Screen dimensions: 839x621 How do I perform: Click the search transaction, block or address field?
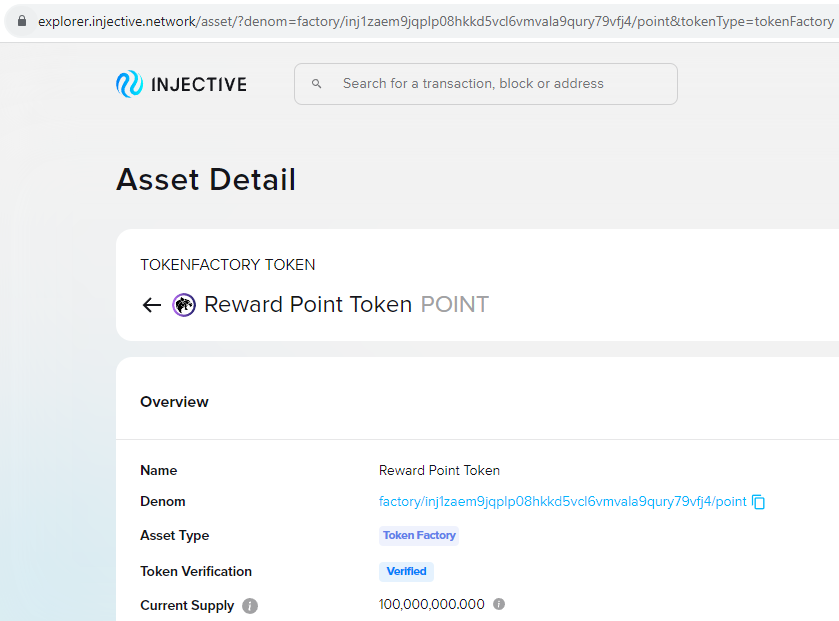486,84
